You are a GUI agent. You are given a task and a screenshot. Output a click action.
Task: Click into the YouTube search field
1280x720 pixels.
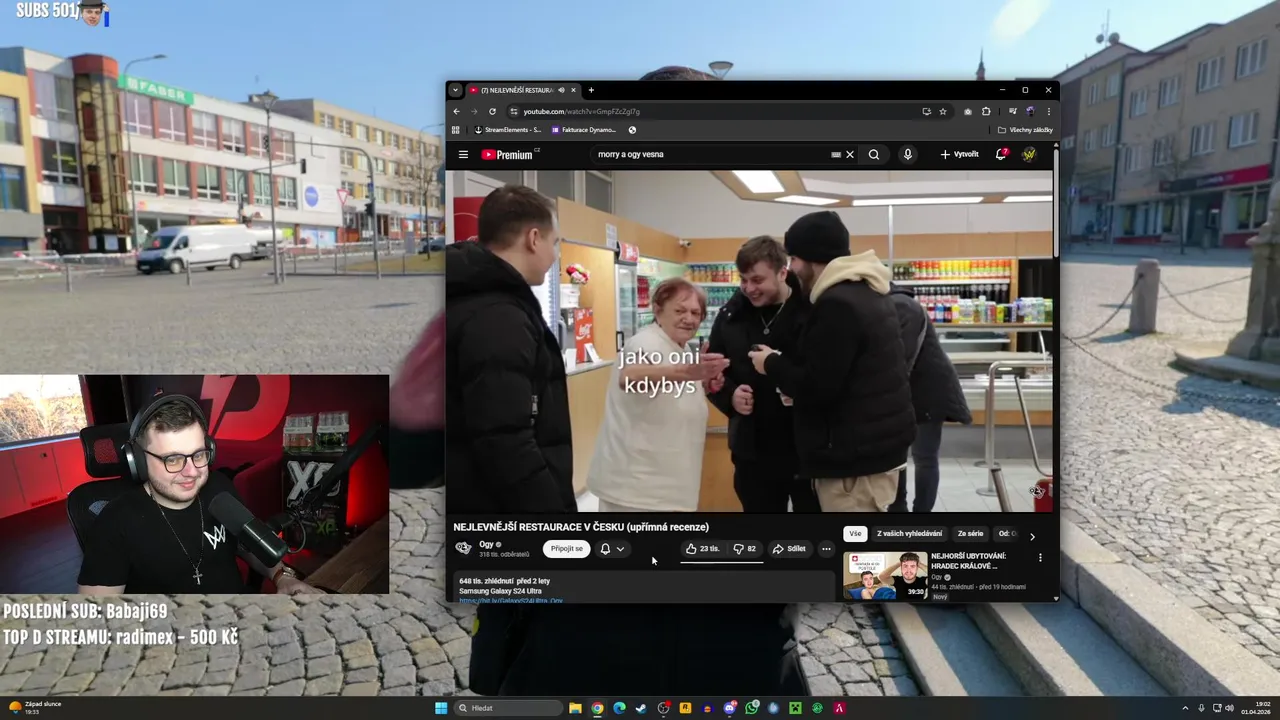pyautogui.click(x=710, y=155)
